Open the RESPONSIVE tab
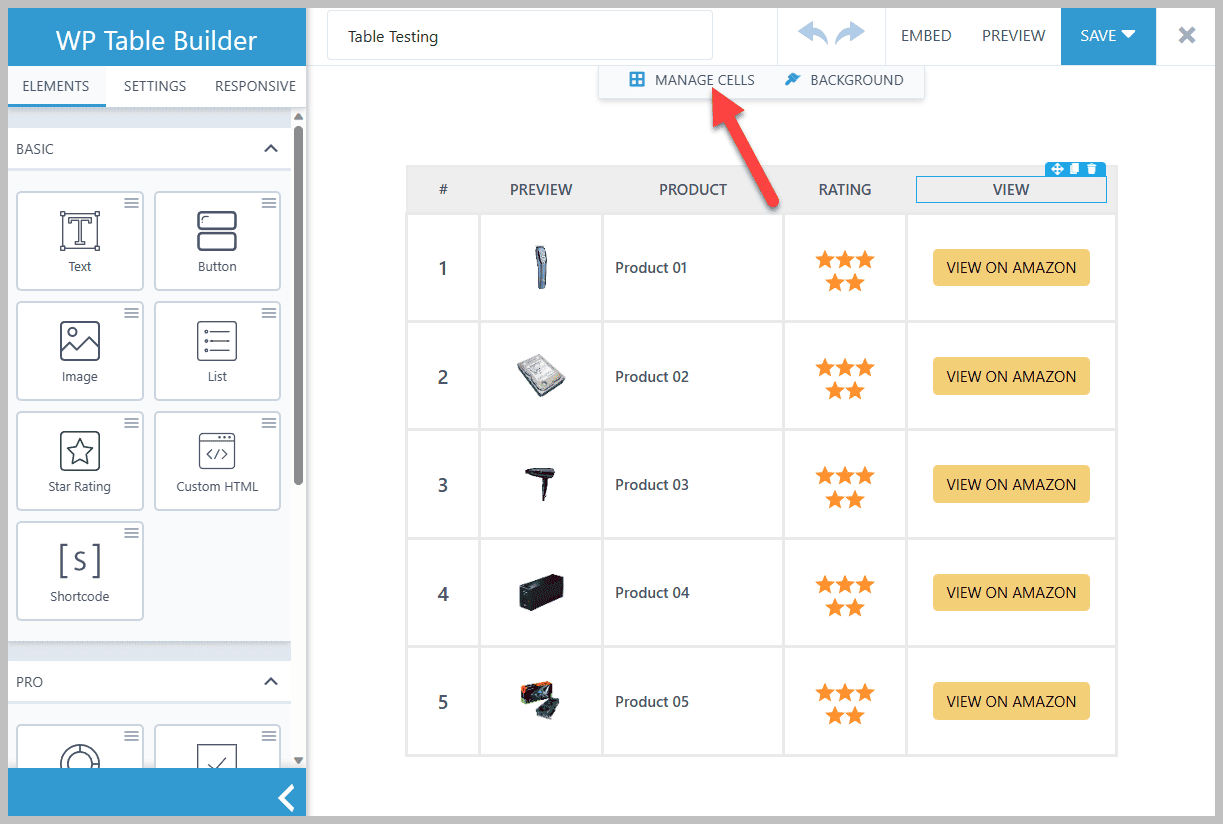 [254, 86]
